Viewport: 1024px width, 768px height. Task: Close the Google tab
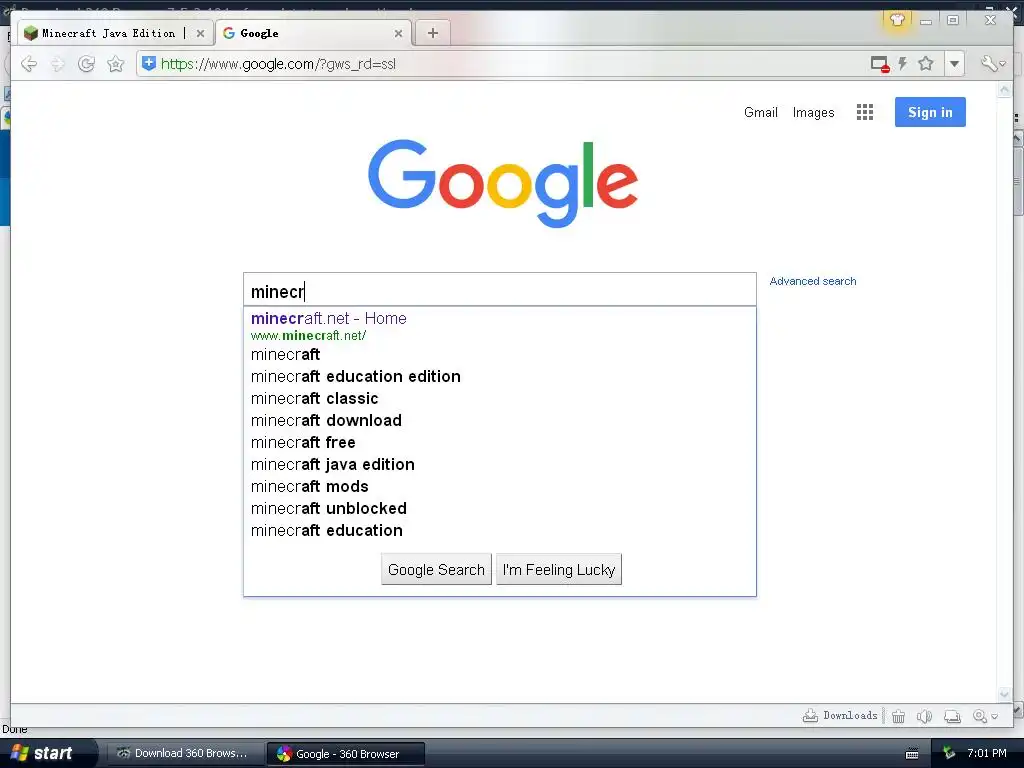point(398,33)
